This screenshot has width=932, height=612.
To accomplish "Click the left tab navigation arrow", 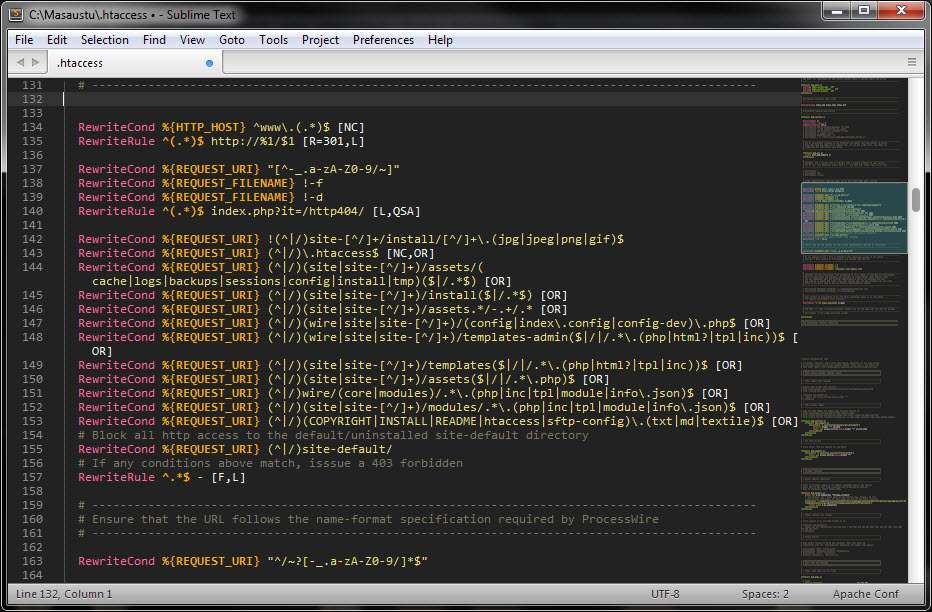I will point(21,62).
